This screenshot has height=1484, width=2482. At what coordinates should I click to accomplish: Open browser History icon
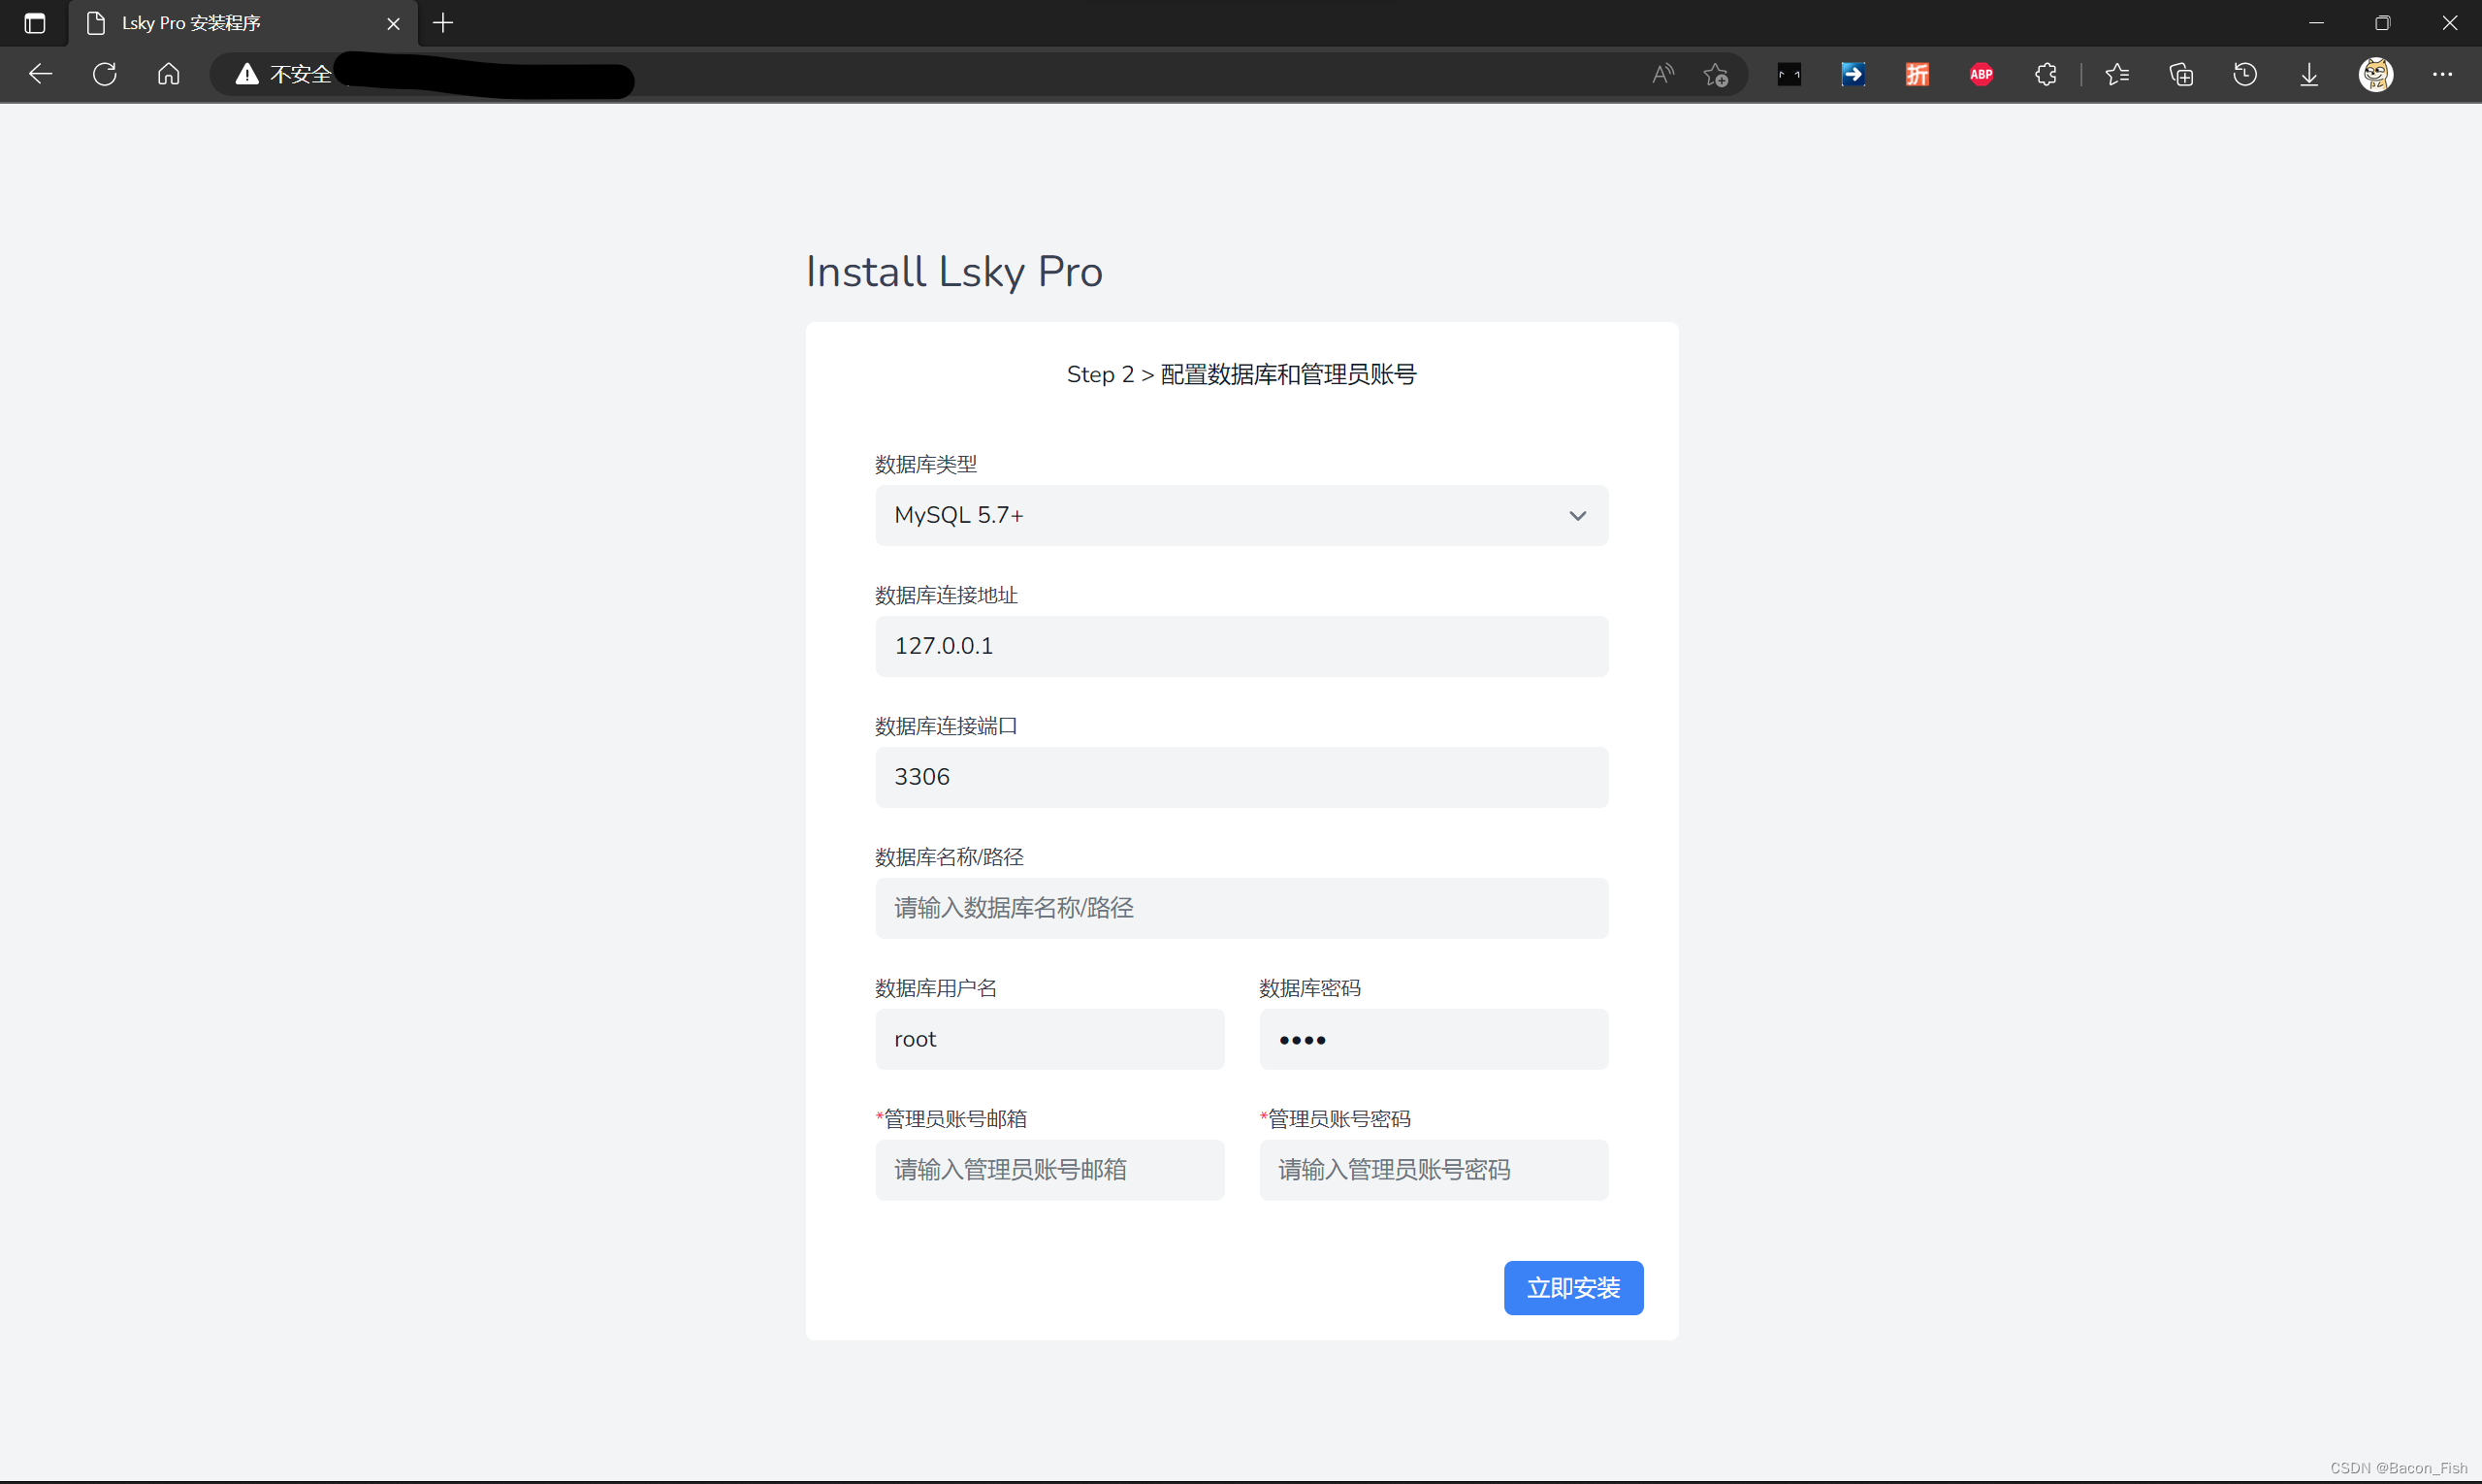(2245, 74)
